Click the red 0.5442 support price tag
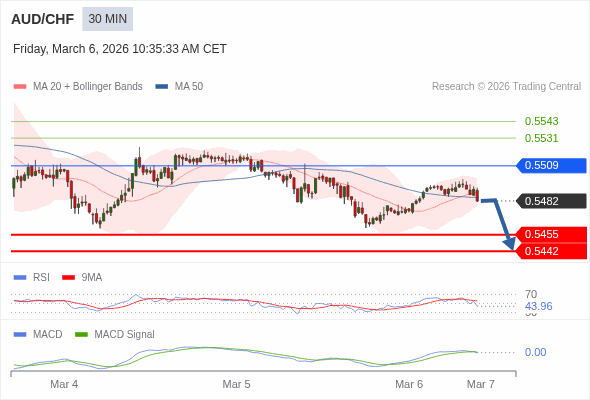The height and width of the screenshot is (400, 590). 551,251
